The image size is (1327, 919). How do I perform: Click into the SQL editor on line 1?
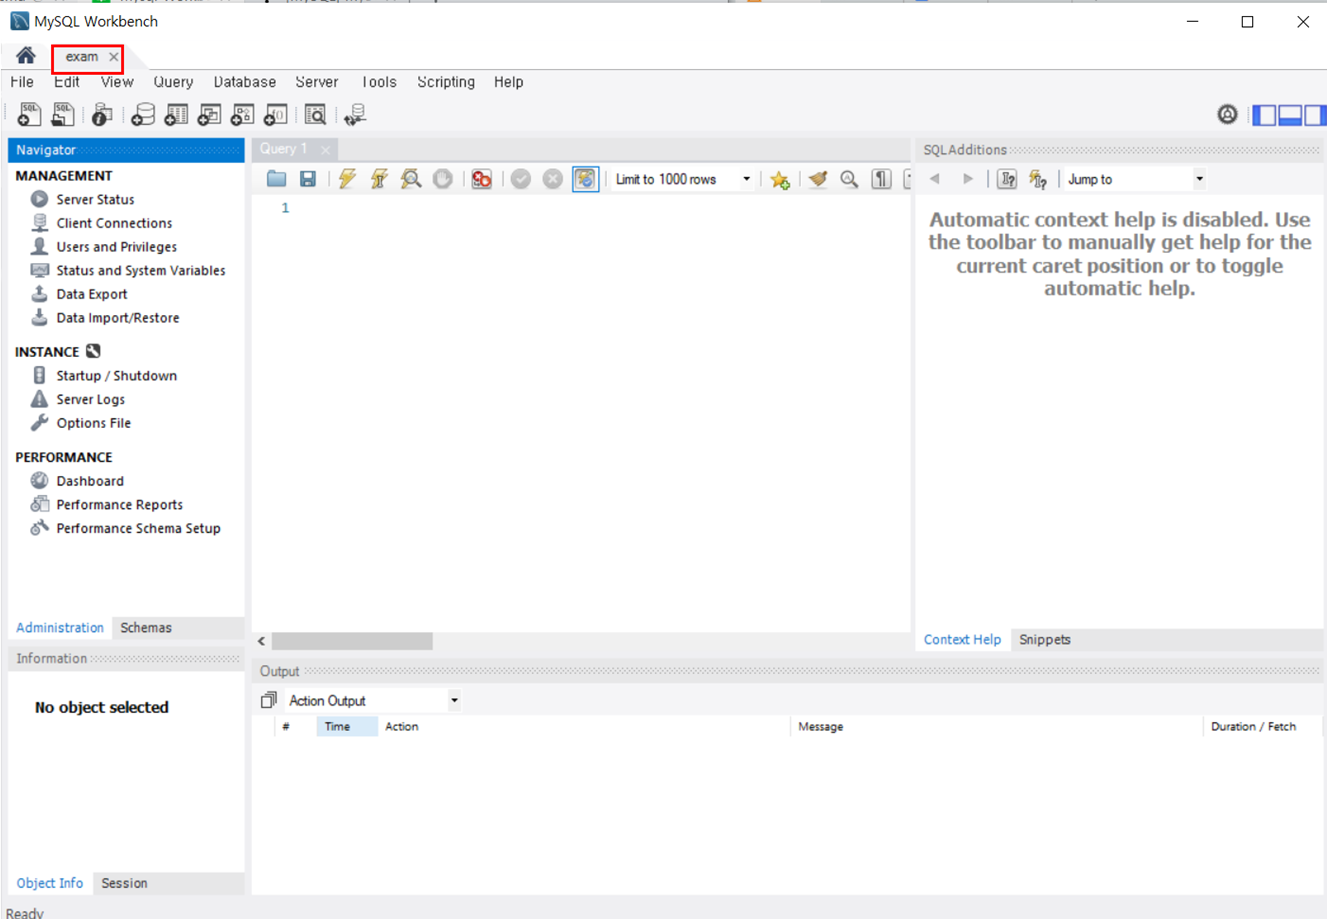pos(600,208)
